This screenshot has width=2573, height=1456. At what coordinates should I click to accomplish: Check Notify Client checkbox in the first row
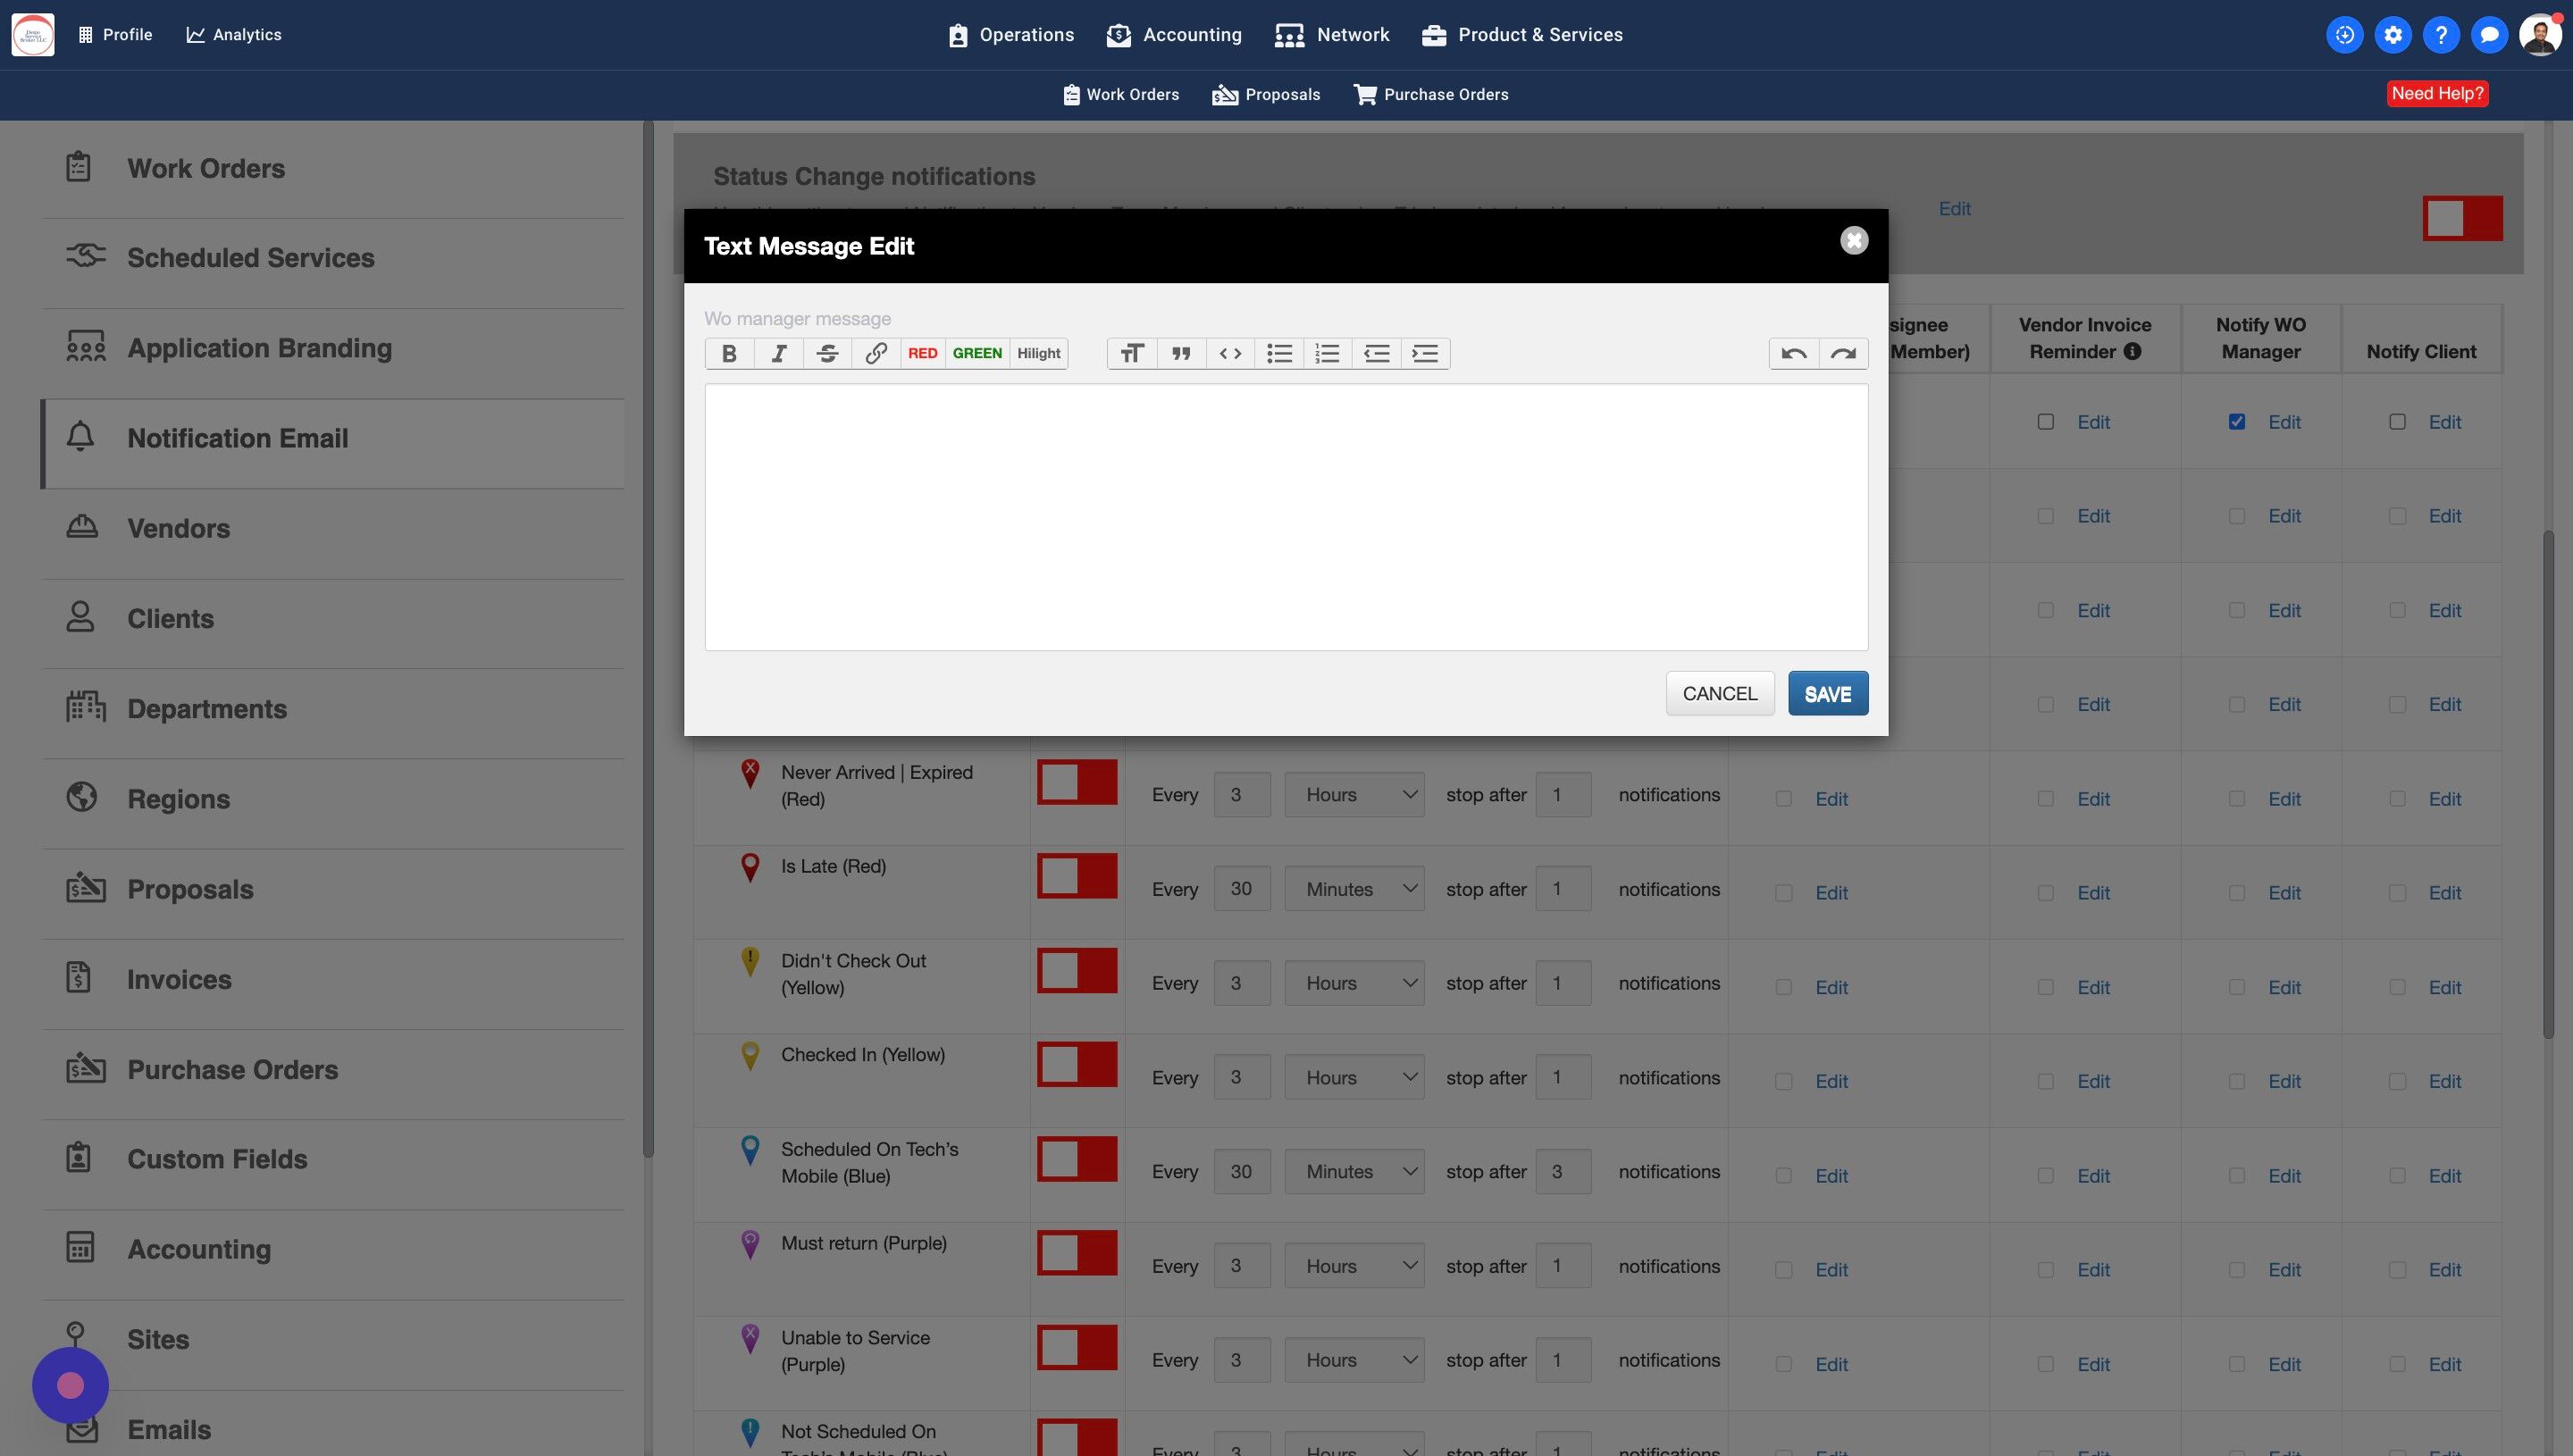(x=2397, y=422)
